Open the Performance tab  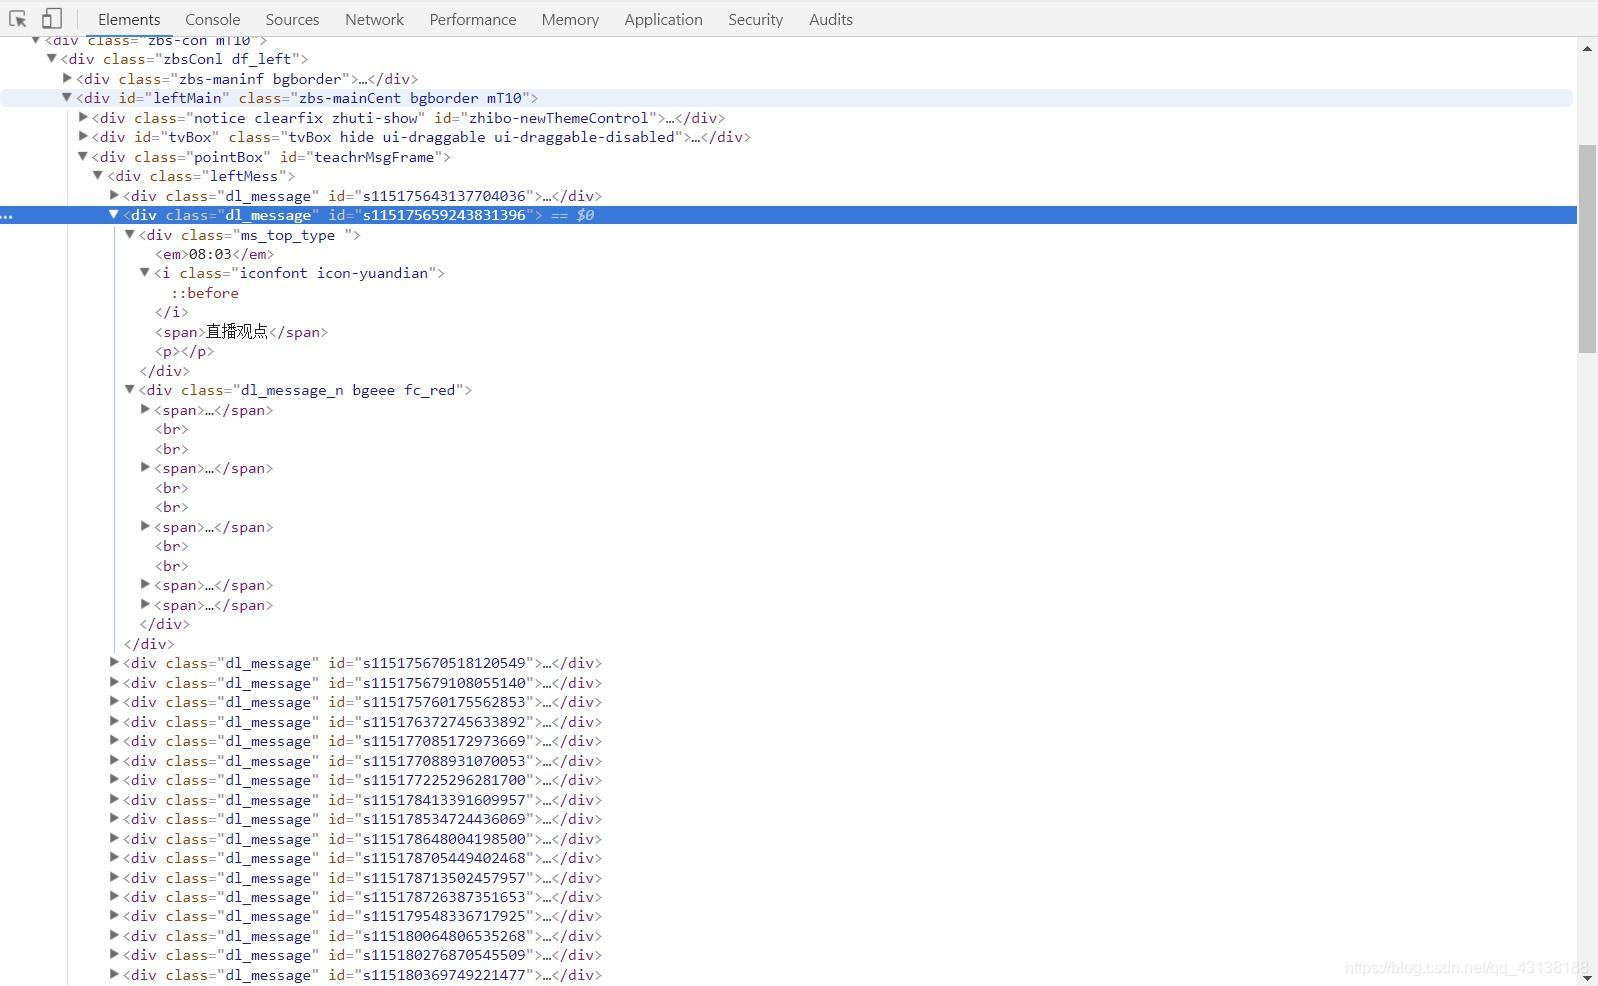(x=473, y=19)
